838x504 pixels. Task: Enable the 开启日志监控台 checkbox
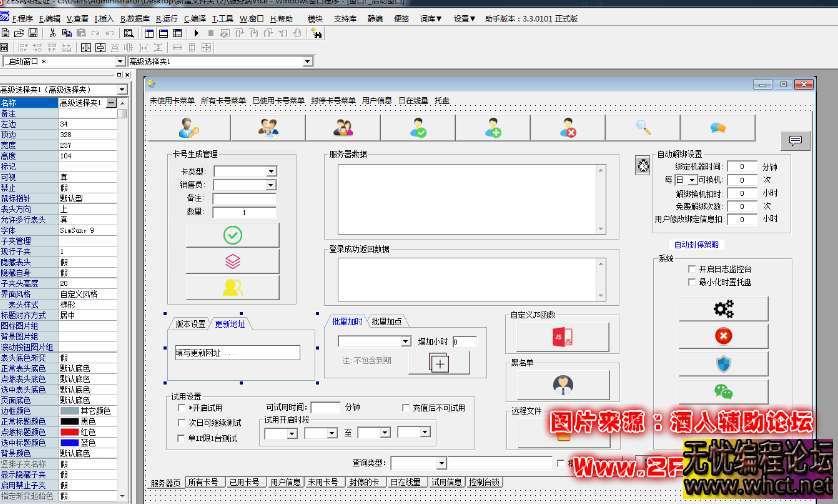coord(692,269)
